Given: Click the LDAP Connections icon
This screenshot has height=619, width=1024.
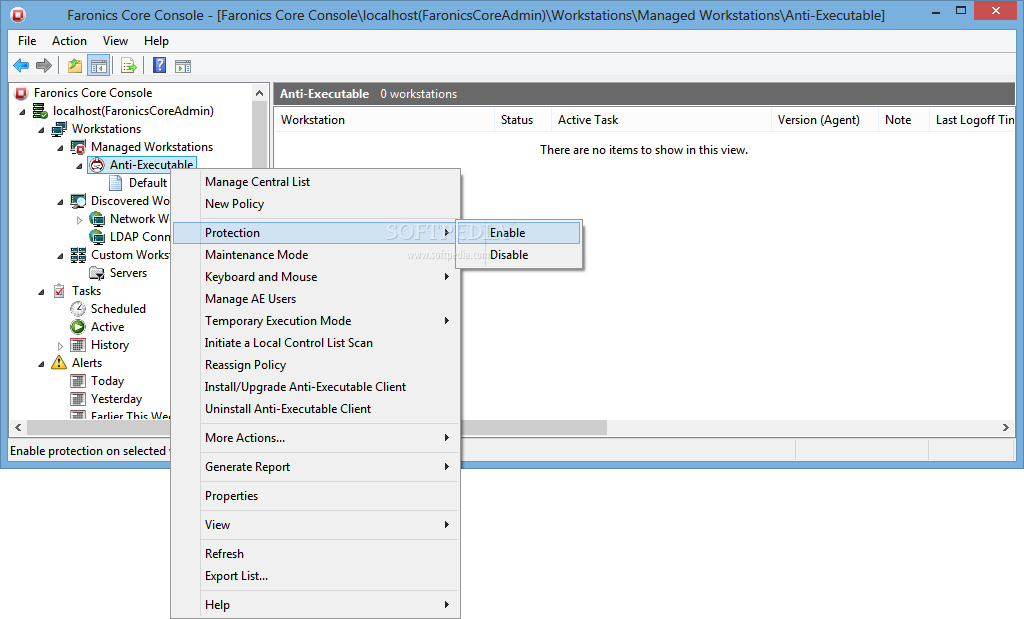Looking at the screenshot, I should [x=97, y=236].
